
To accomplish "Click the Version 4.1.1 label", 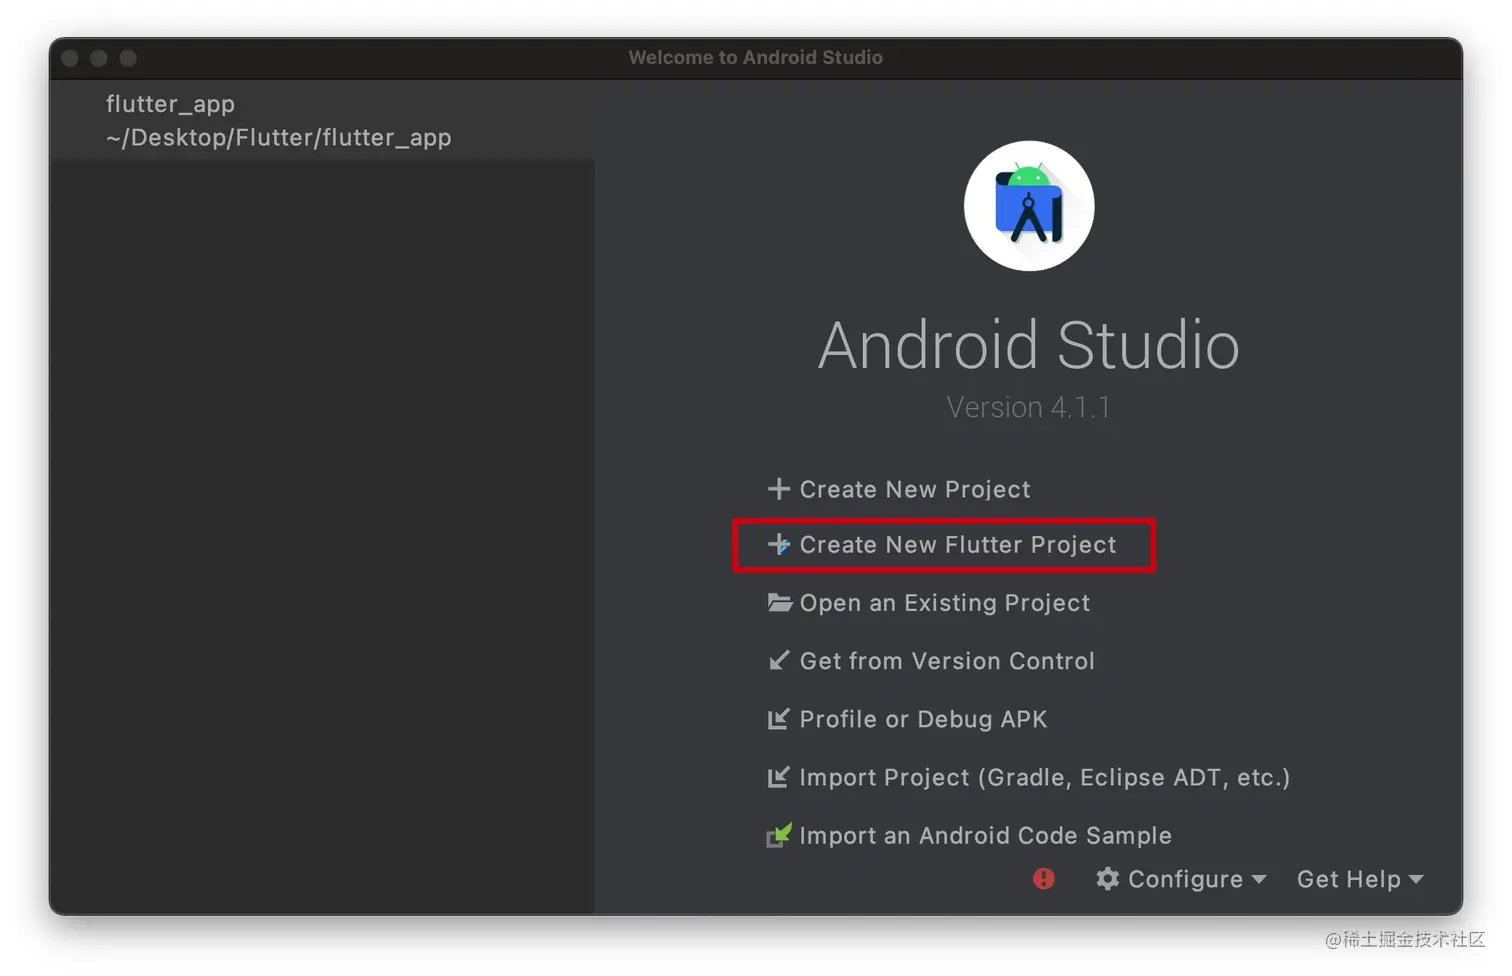I will tap(1028, 408).
